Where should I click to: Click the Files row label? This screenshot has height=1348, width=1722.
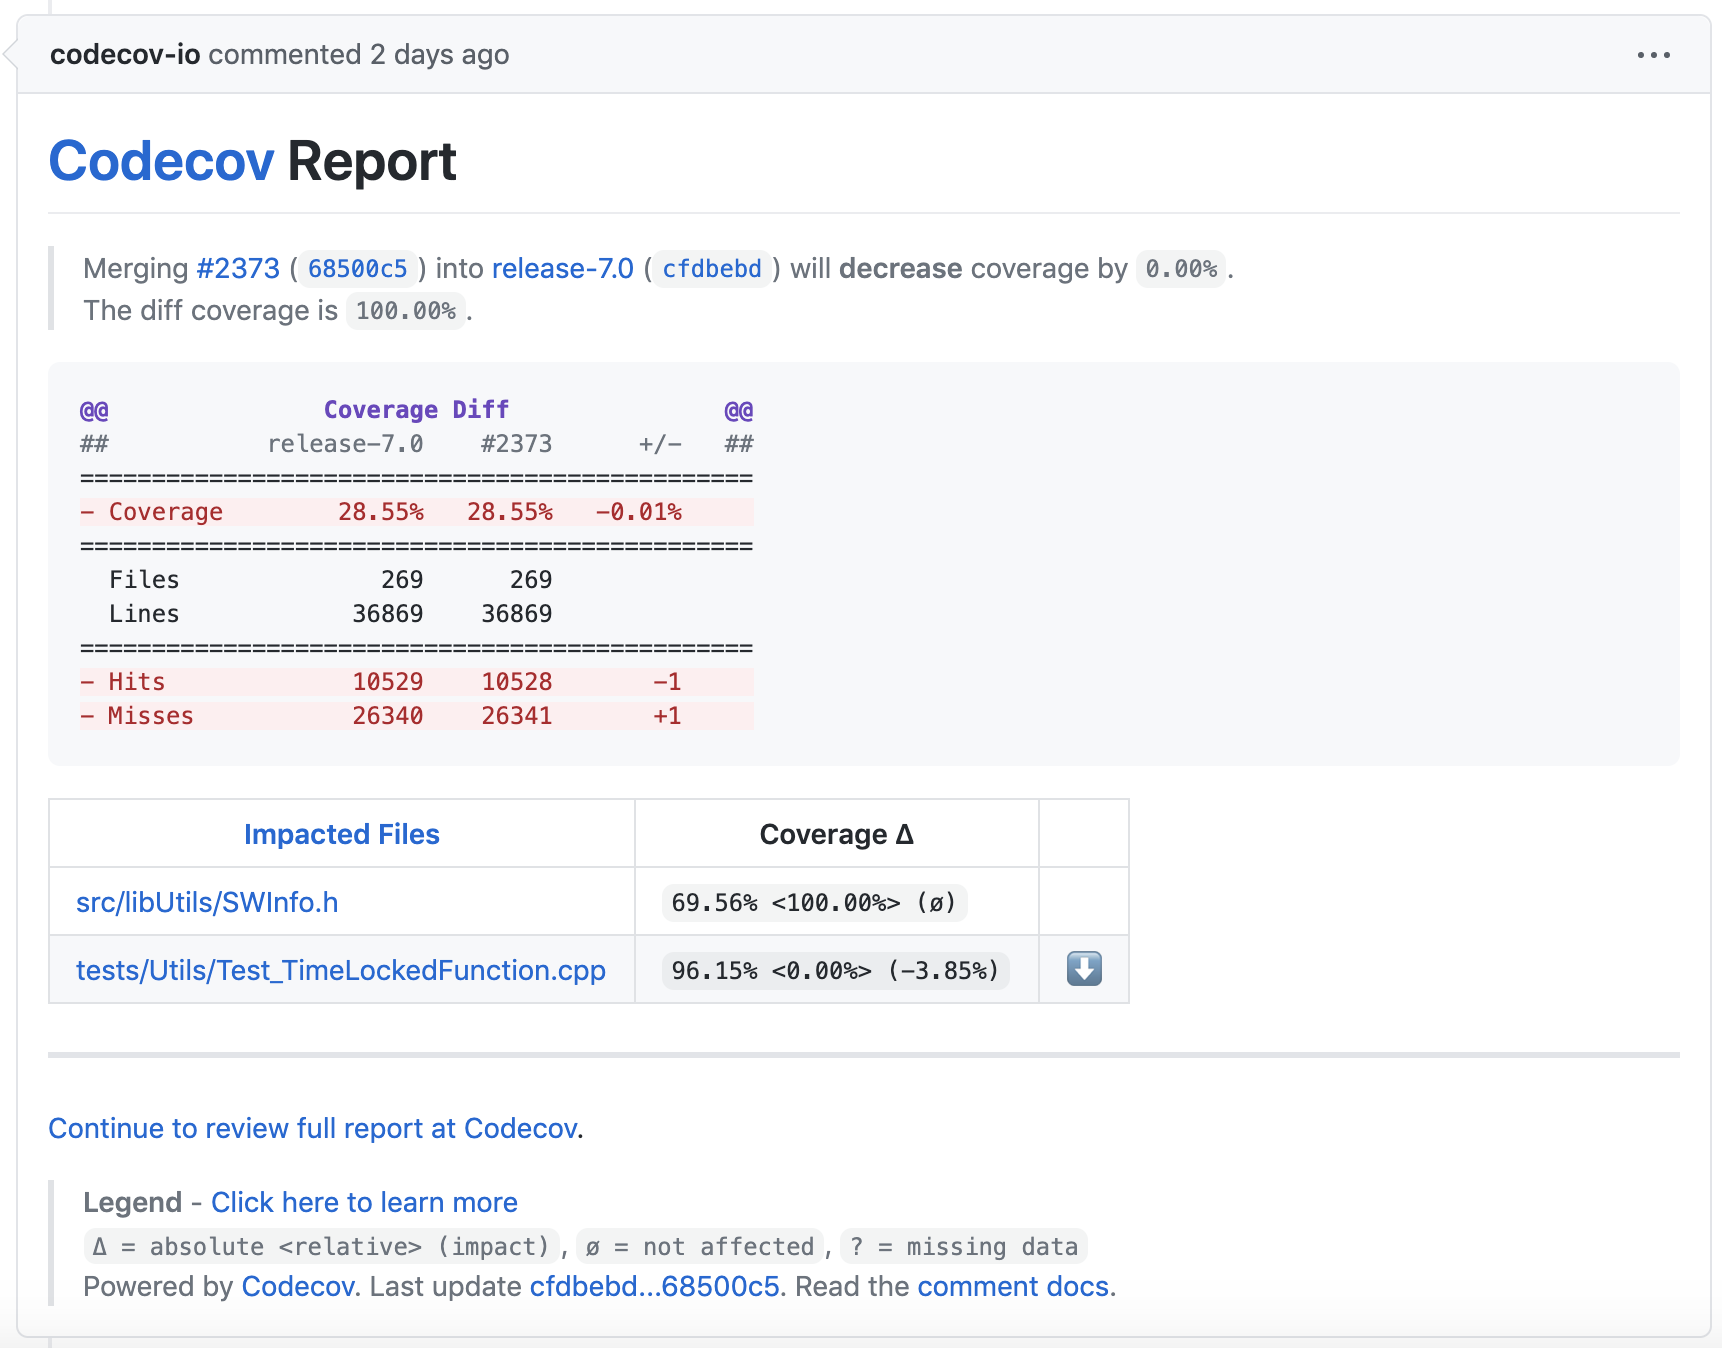tap(144, 580)
